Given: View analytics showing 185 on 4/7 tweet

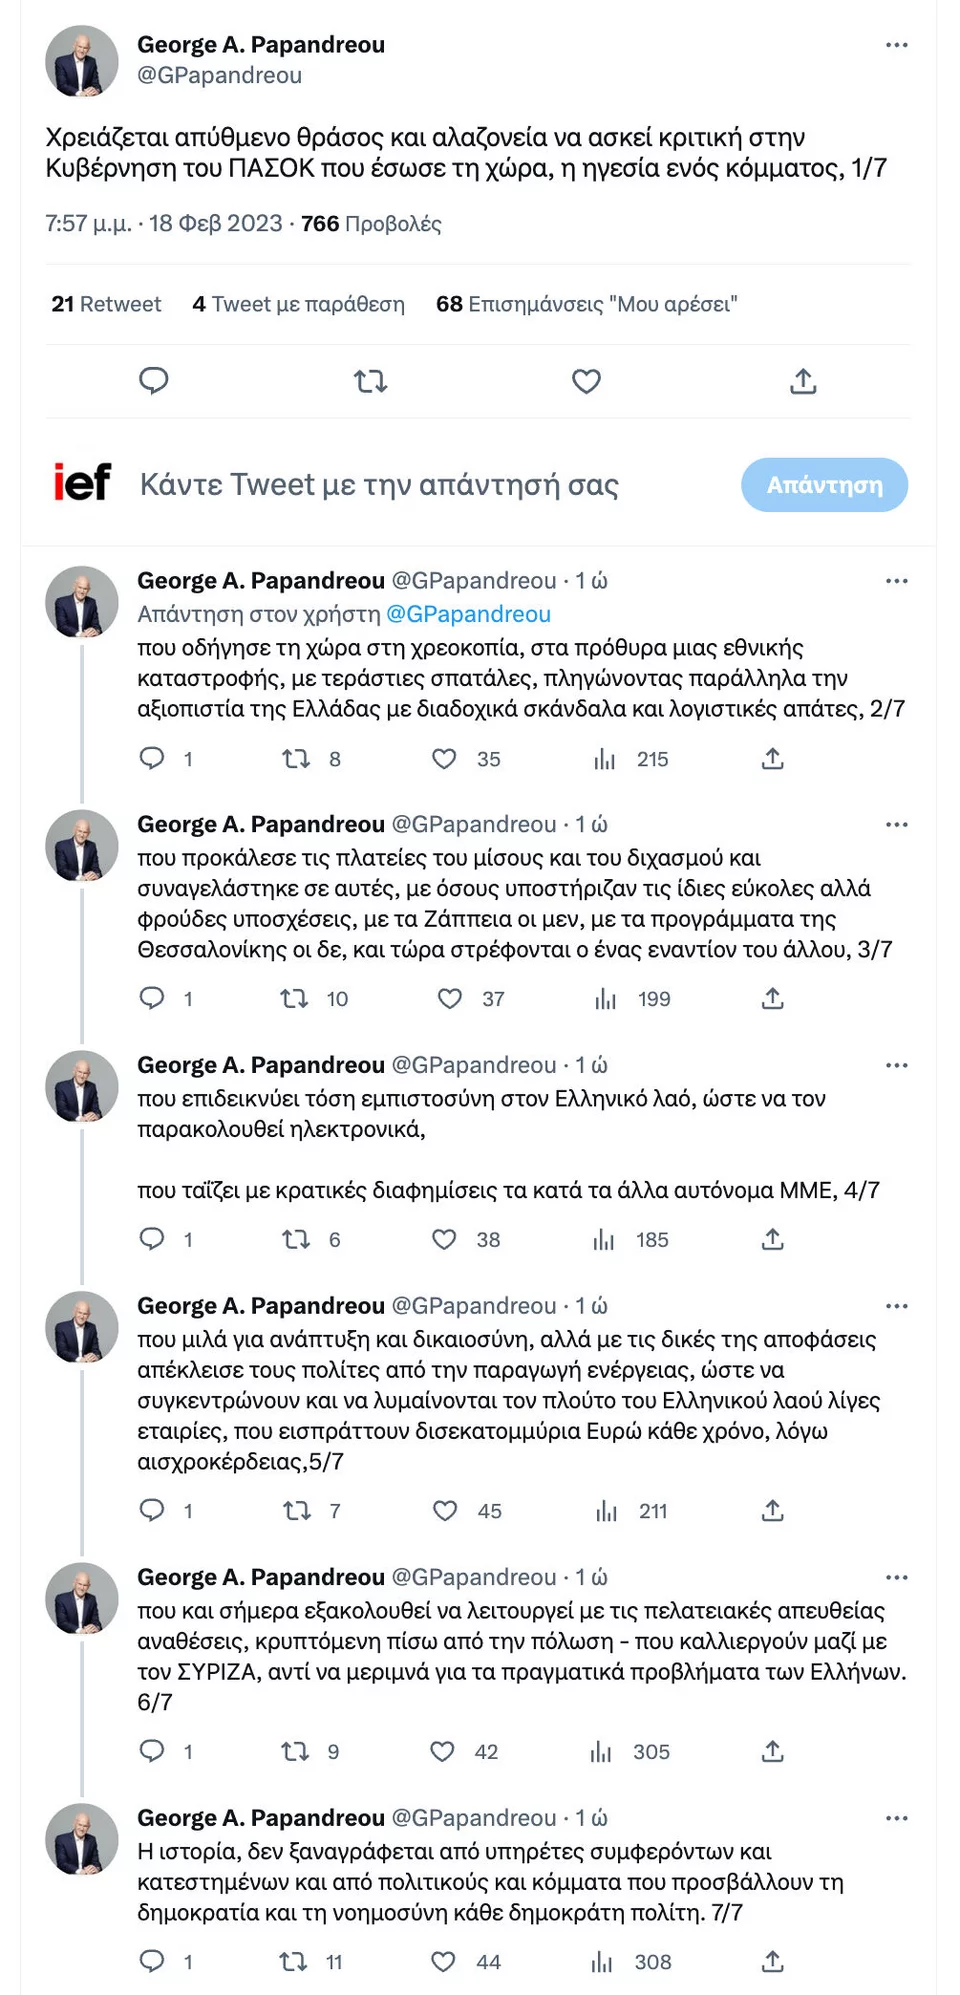Looking at the screenshot, I should [604, 1240].
